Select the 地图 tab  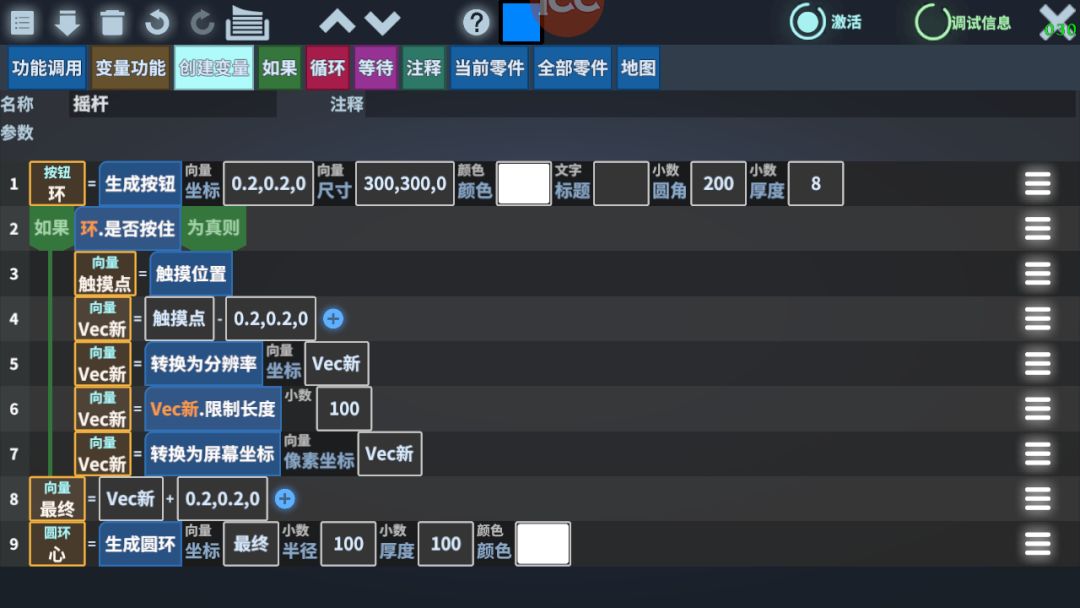[638, 68]
